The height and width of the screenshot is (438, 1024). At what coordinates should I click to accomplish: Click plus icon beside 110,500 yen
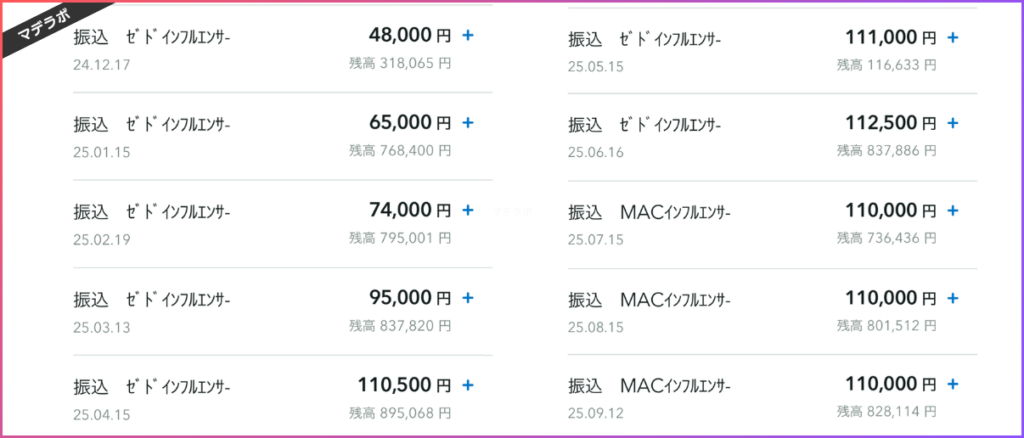(467, 384)
